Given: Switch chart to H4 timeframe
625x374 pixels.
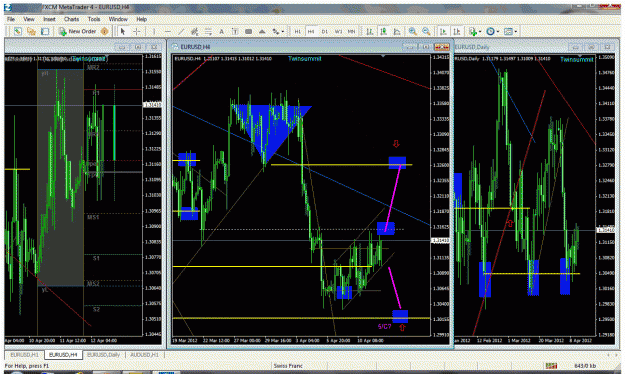Looking at the screenshot, I should click(x=311, y=31).
